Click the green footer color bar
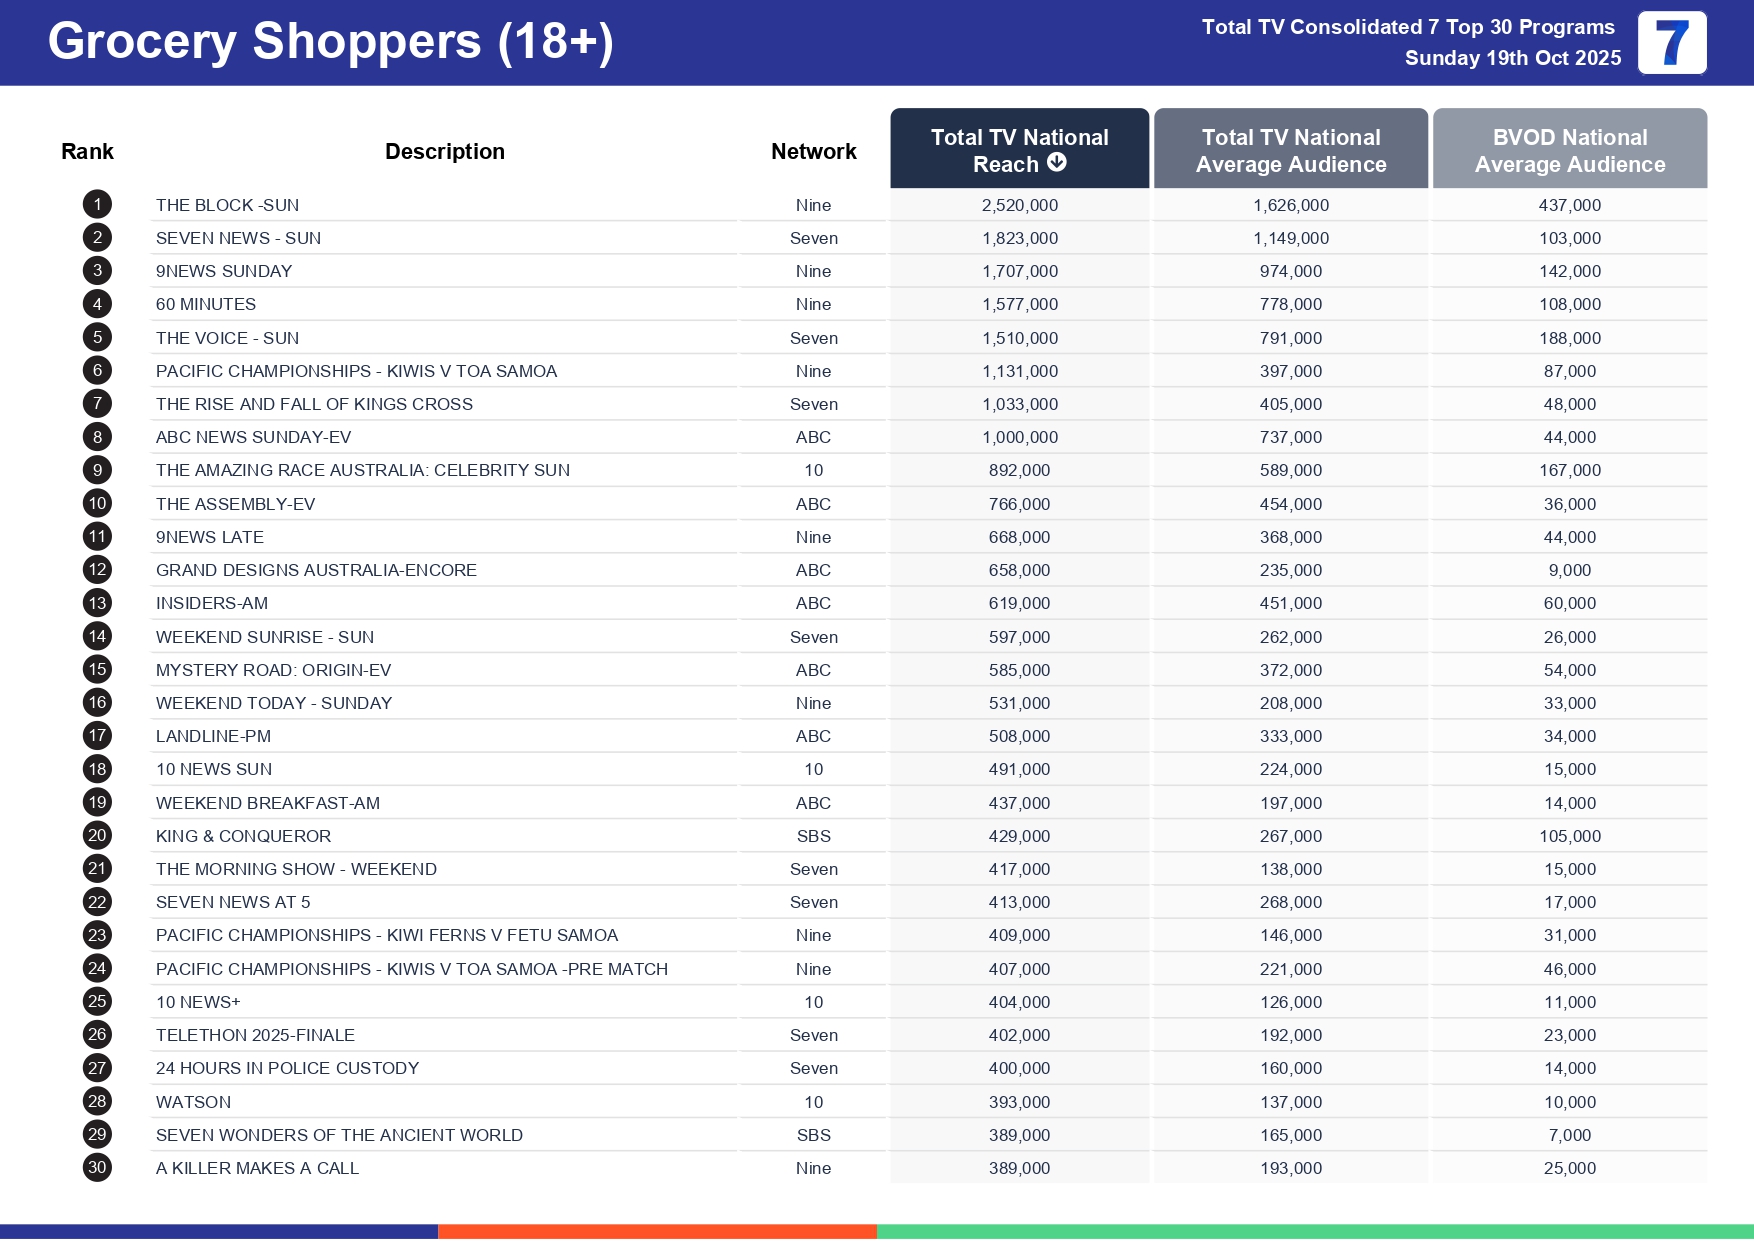The width and height of the screenshot is (1754, 1241). [1315, 1232]
